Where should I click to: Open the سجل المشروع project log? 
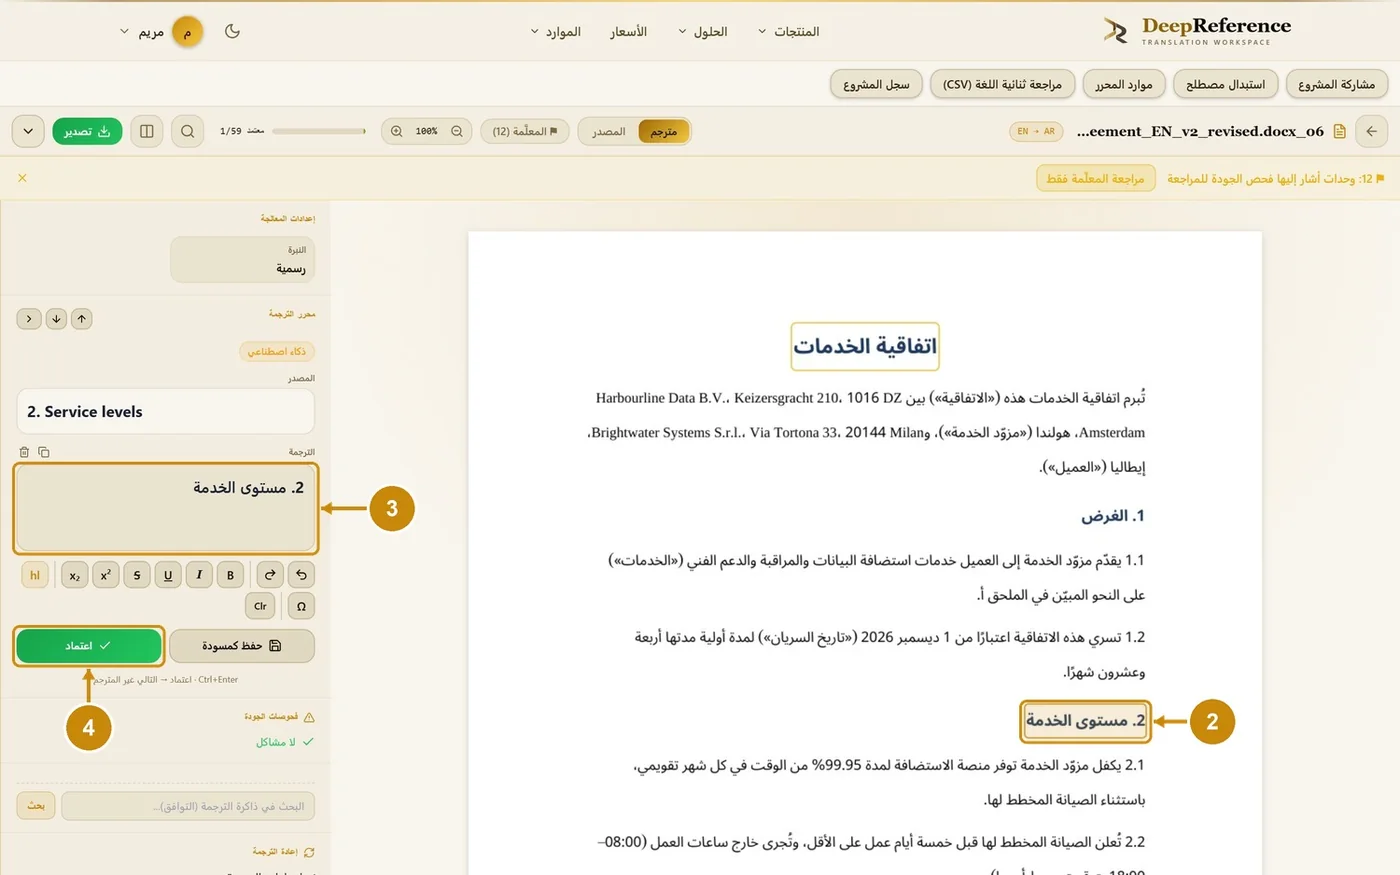click(x=876, y=84)
